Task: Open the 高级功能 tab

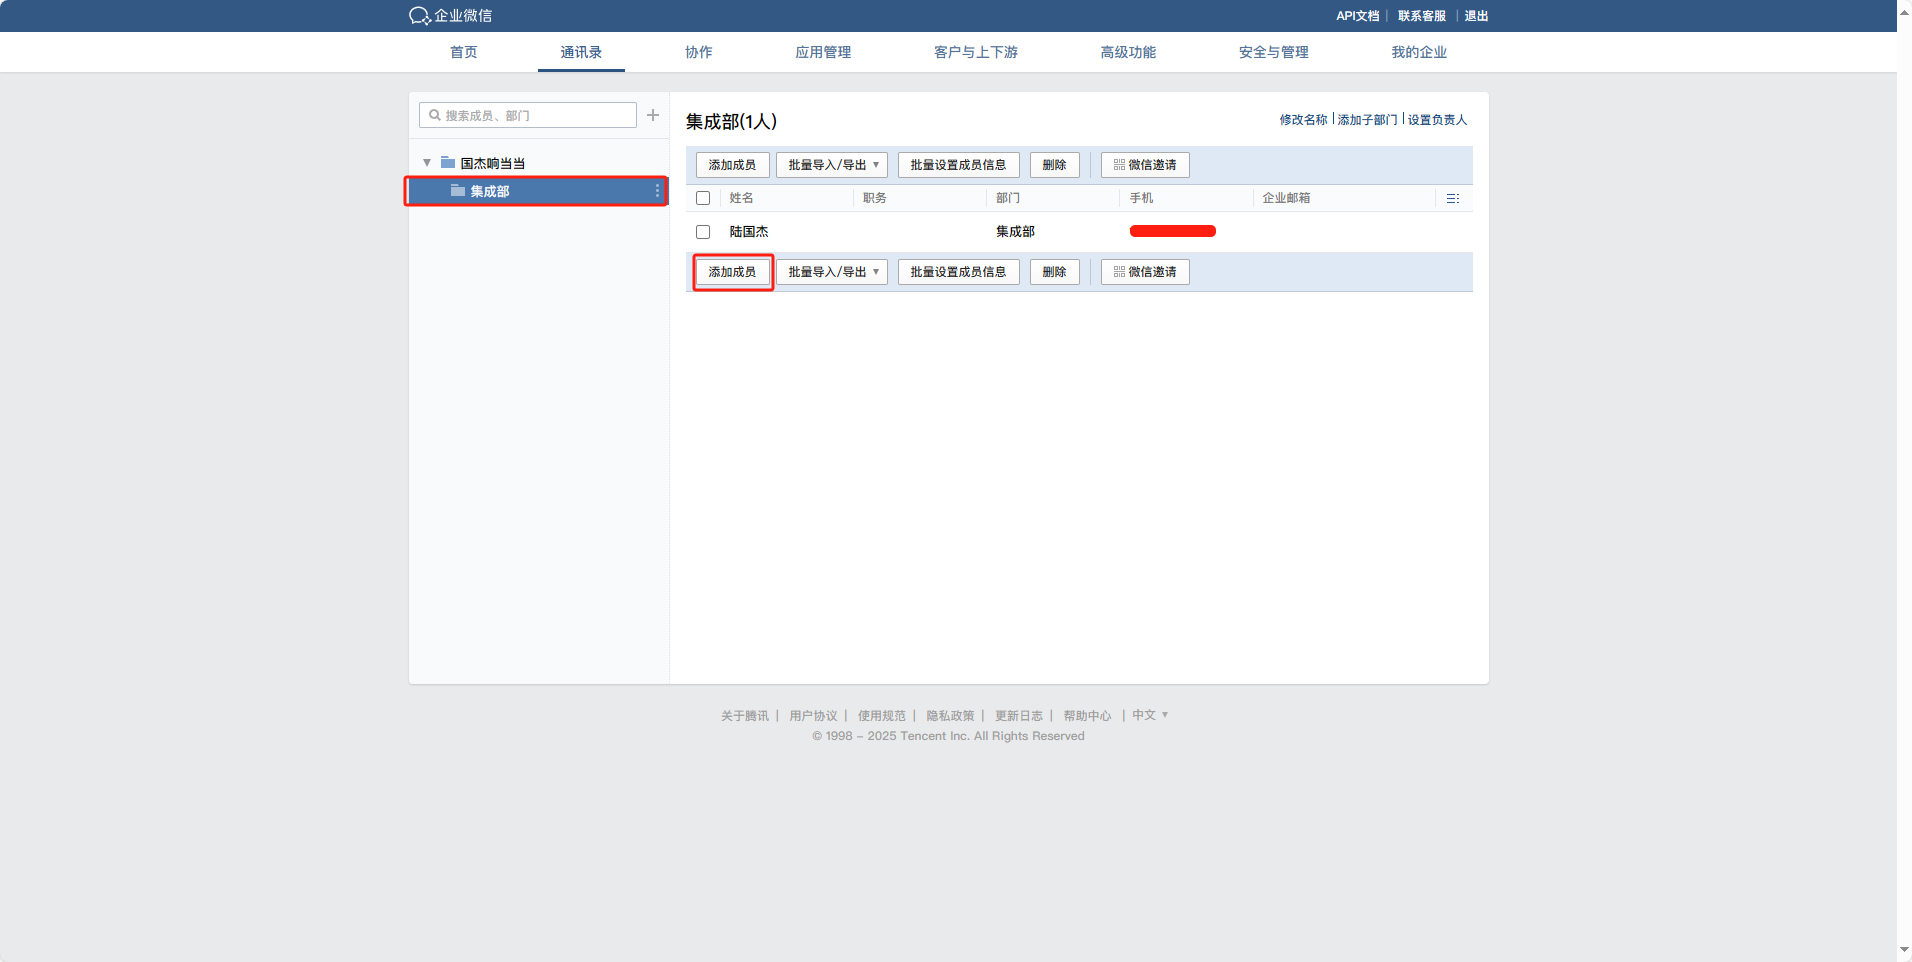Action: pos(1128,52)
